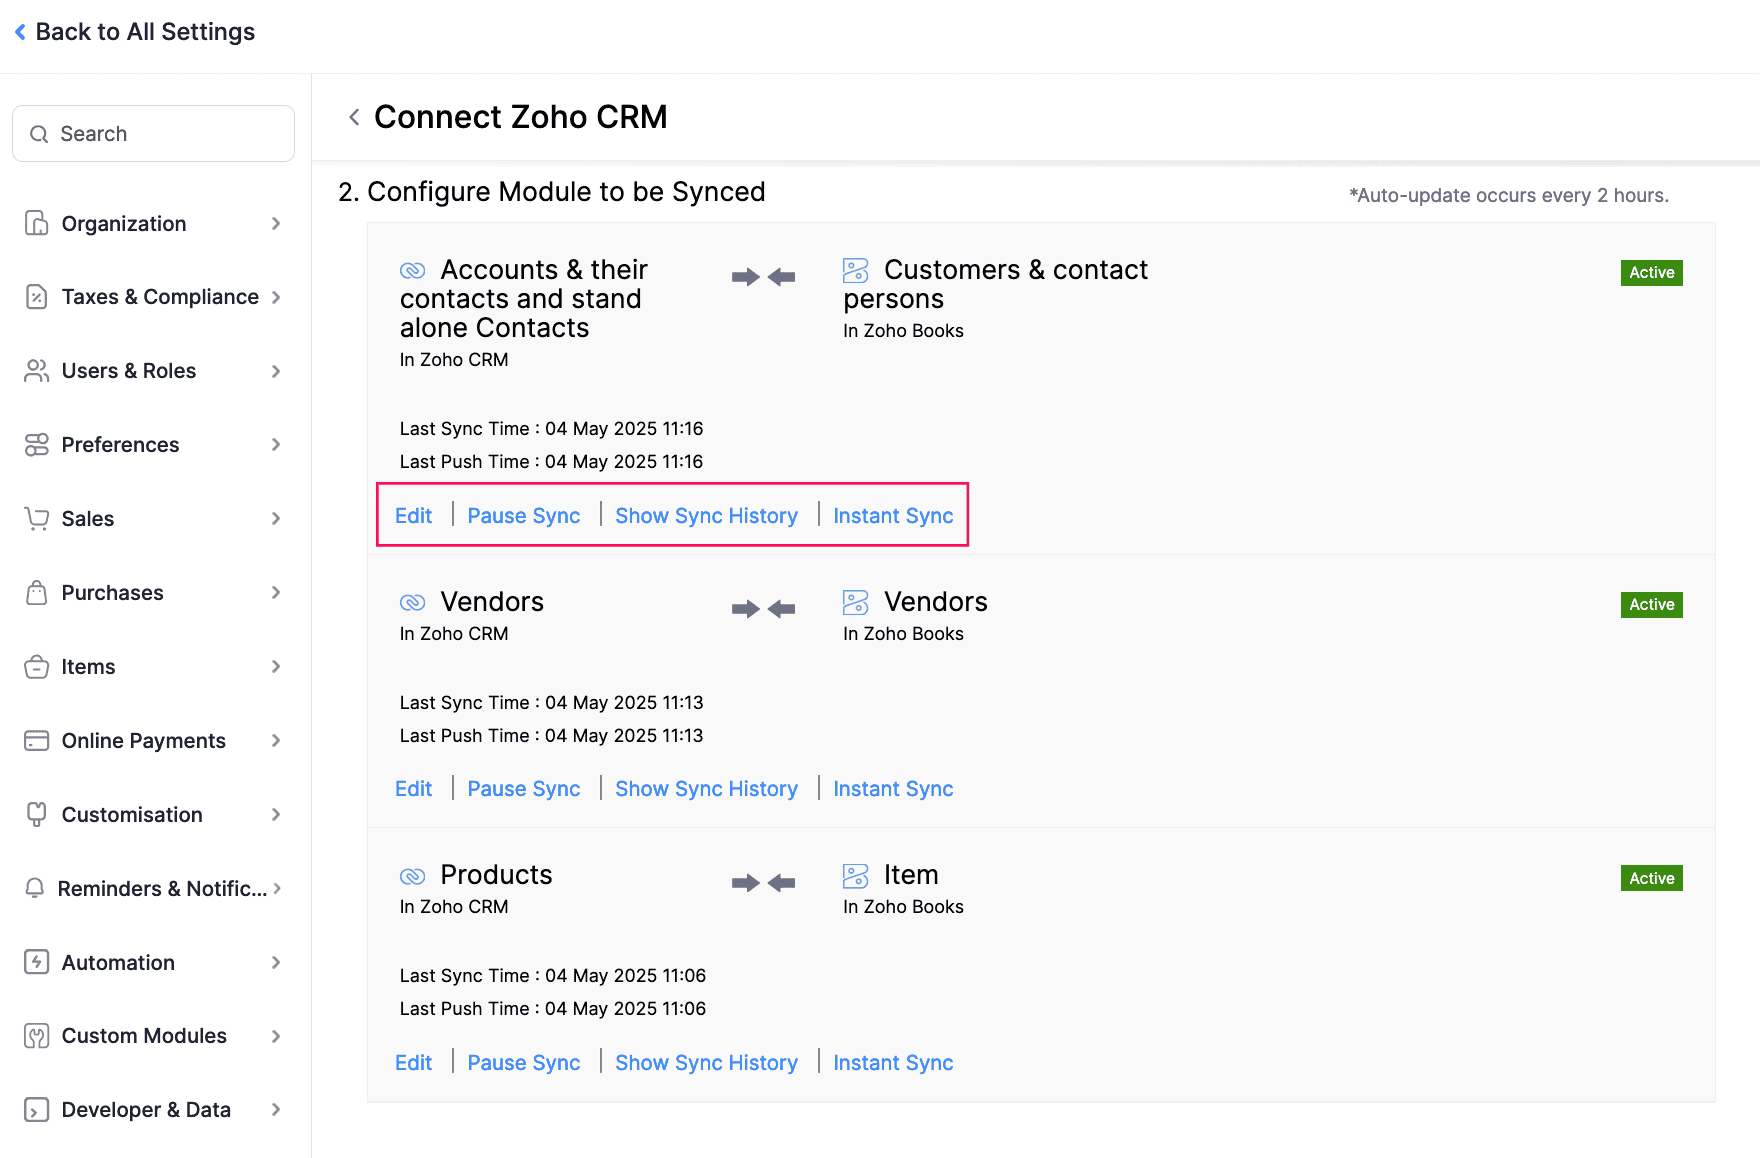Open Customisation settings menu item
The height and width of the screenshot is (1158, 1760).
(x=132, y=814)
